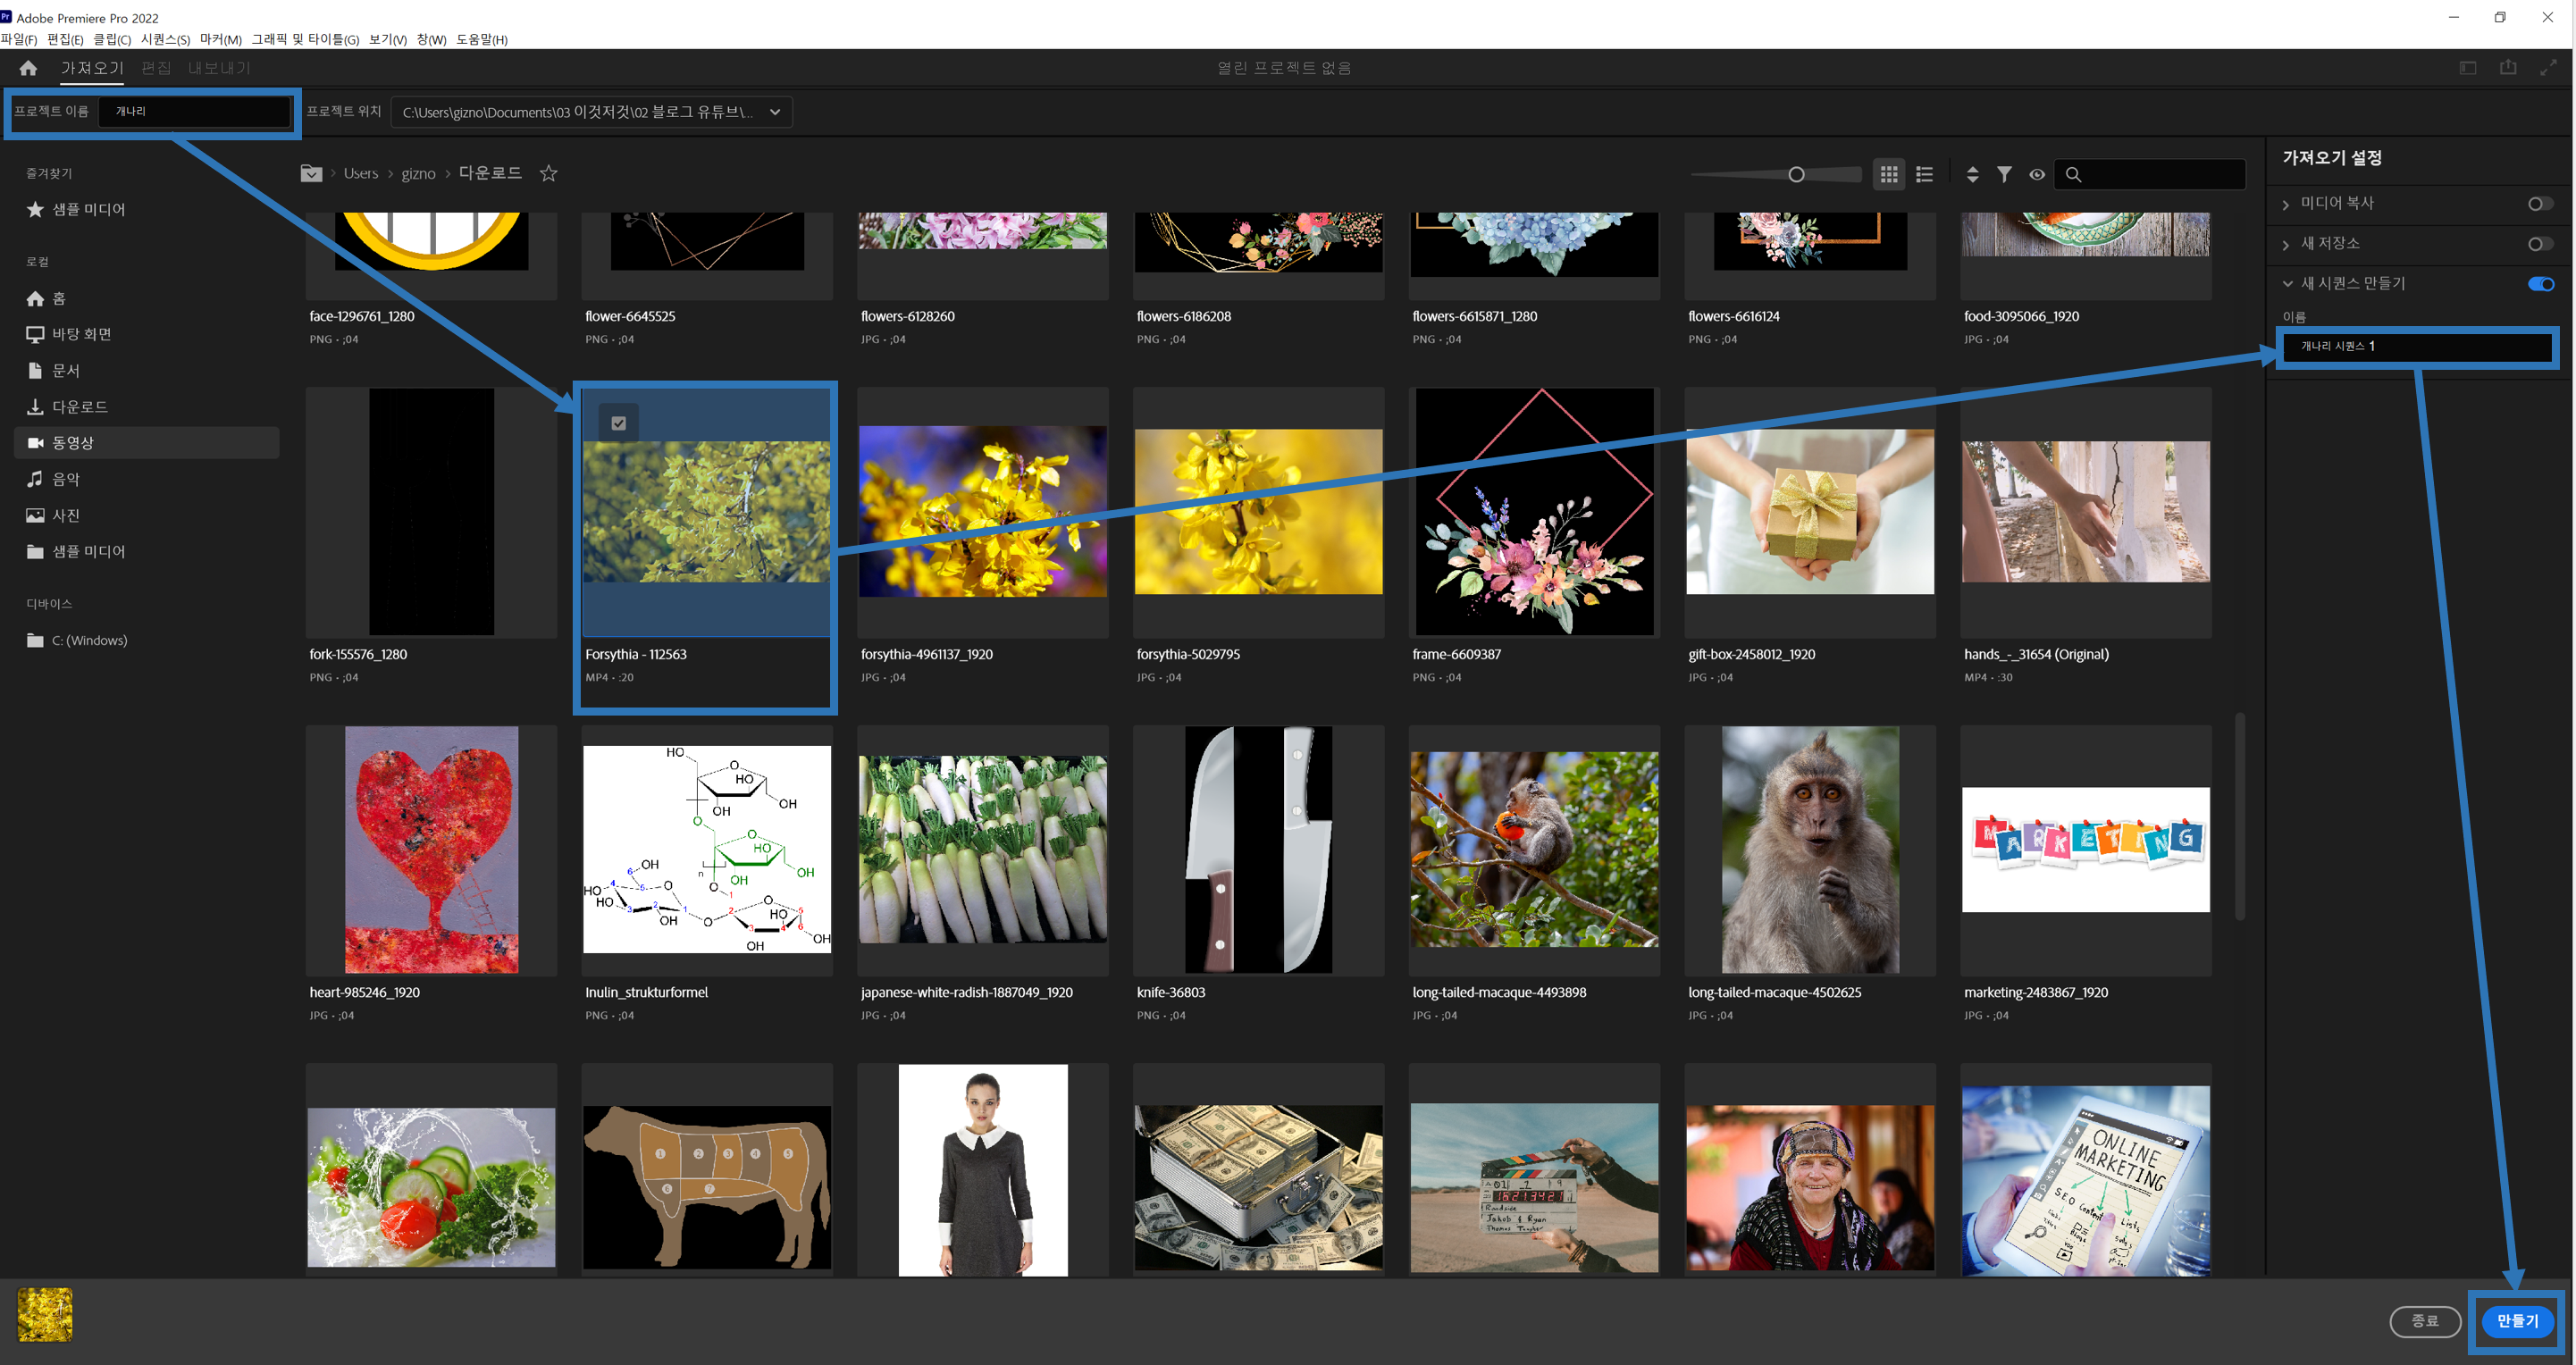Open project location dropdown
2576x1365 pixels.
pos(592,112)
